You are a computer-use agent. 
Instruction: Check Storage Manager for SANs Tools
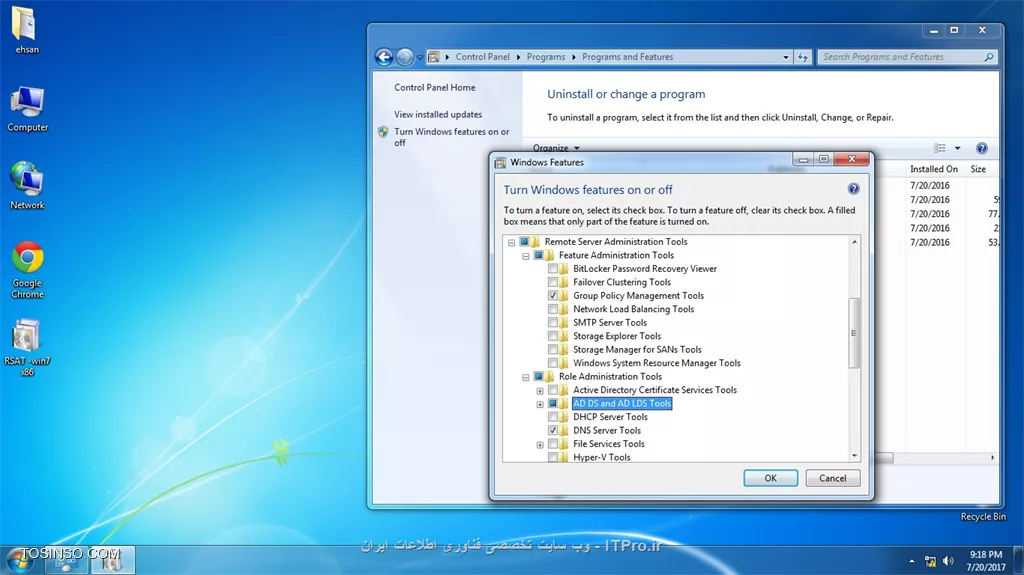[552, 350]
